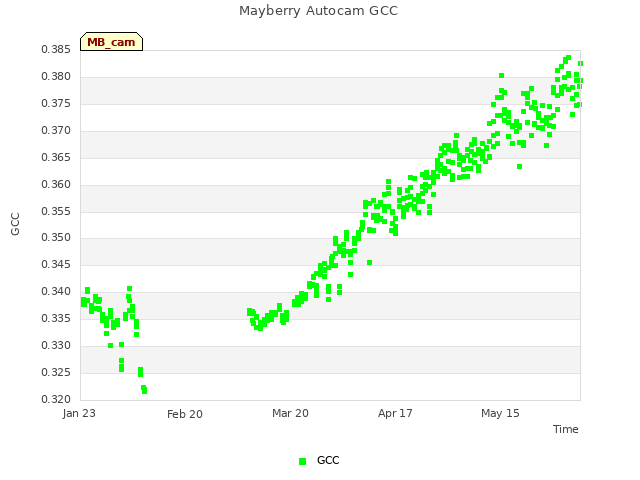The height and width of the screenshot is (480, 640).
Task: Click the 0.360 y-axis value
Action: tap(56, 184)
